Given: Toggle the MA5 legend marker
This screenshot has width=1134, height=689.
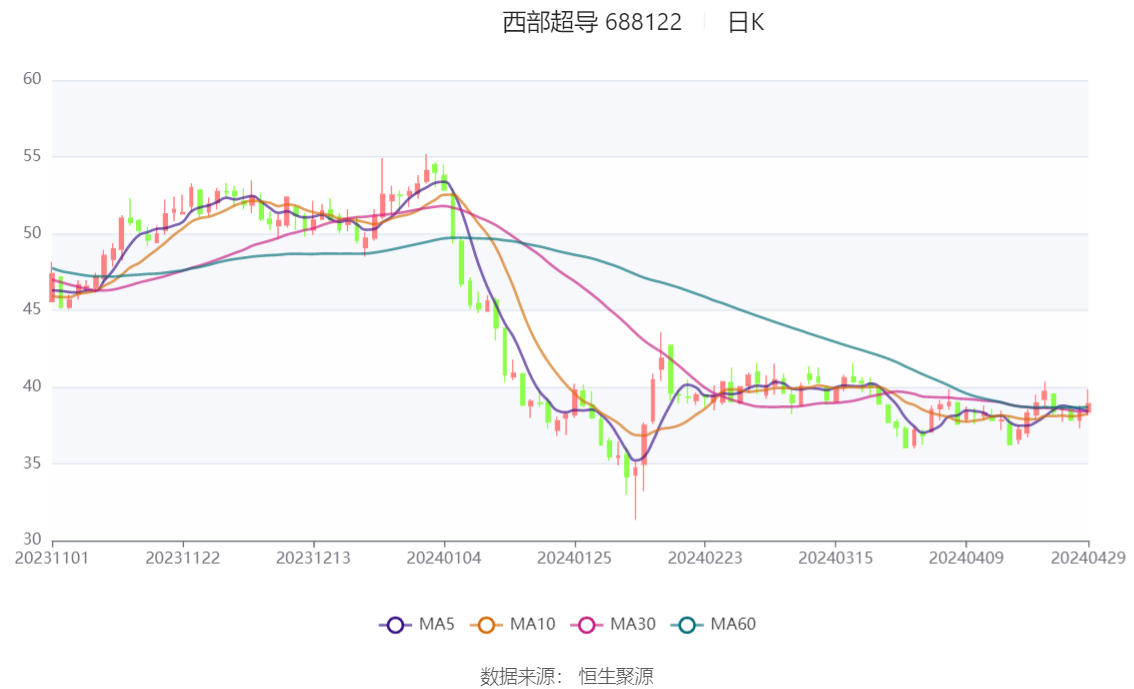Looking at the screenshot, I should pyautogui.click(x=395, y=625).
